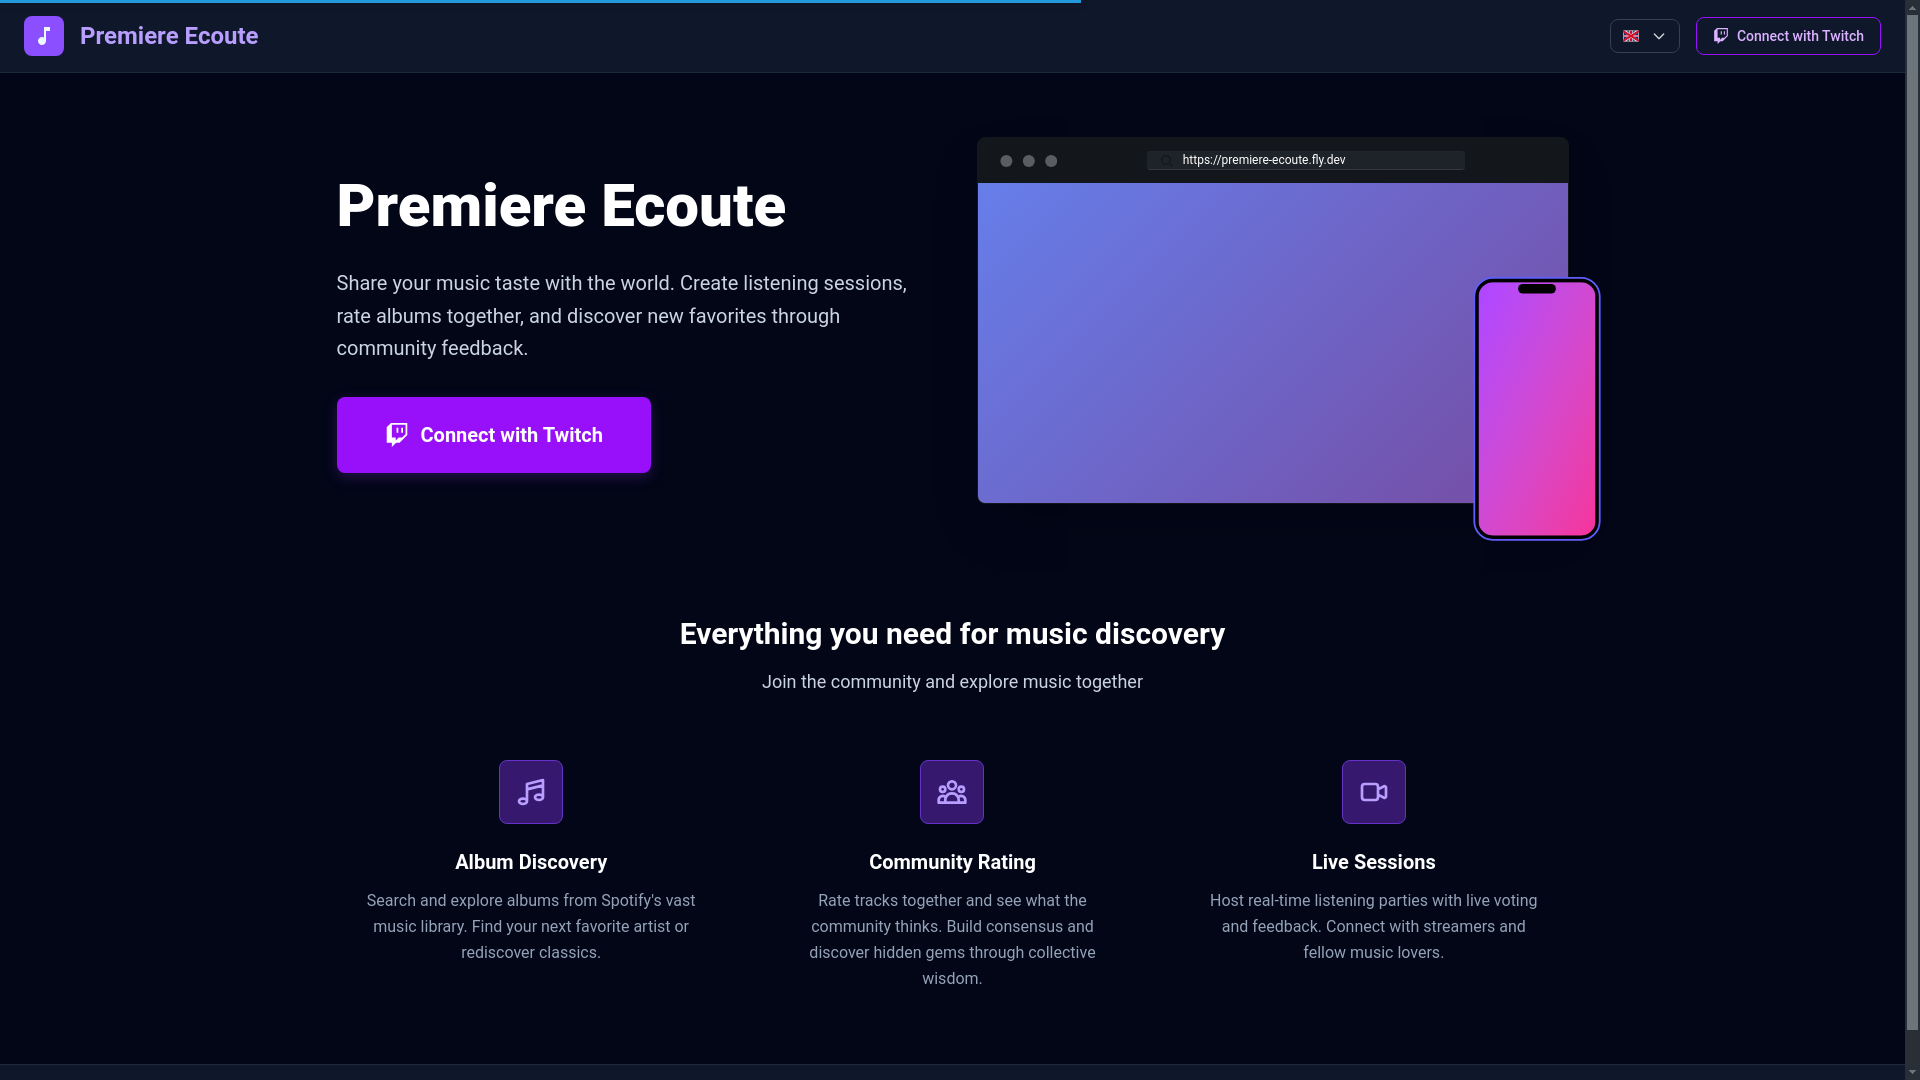Click the search icon in mockup URL bar
This screenshot has width=1920, height=1080.
pyautogui.click(x=1166, y=161)
